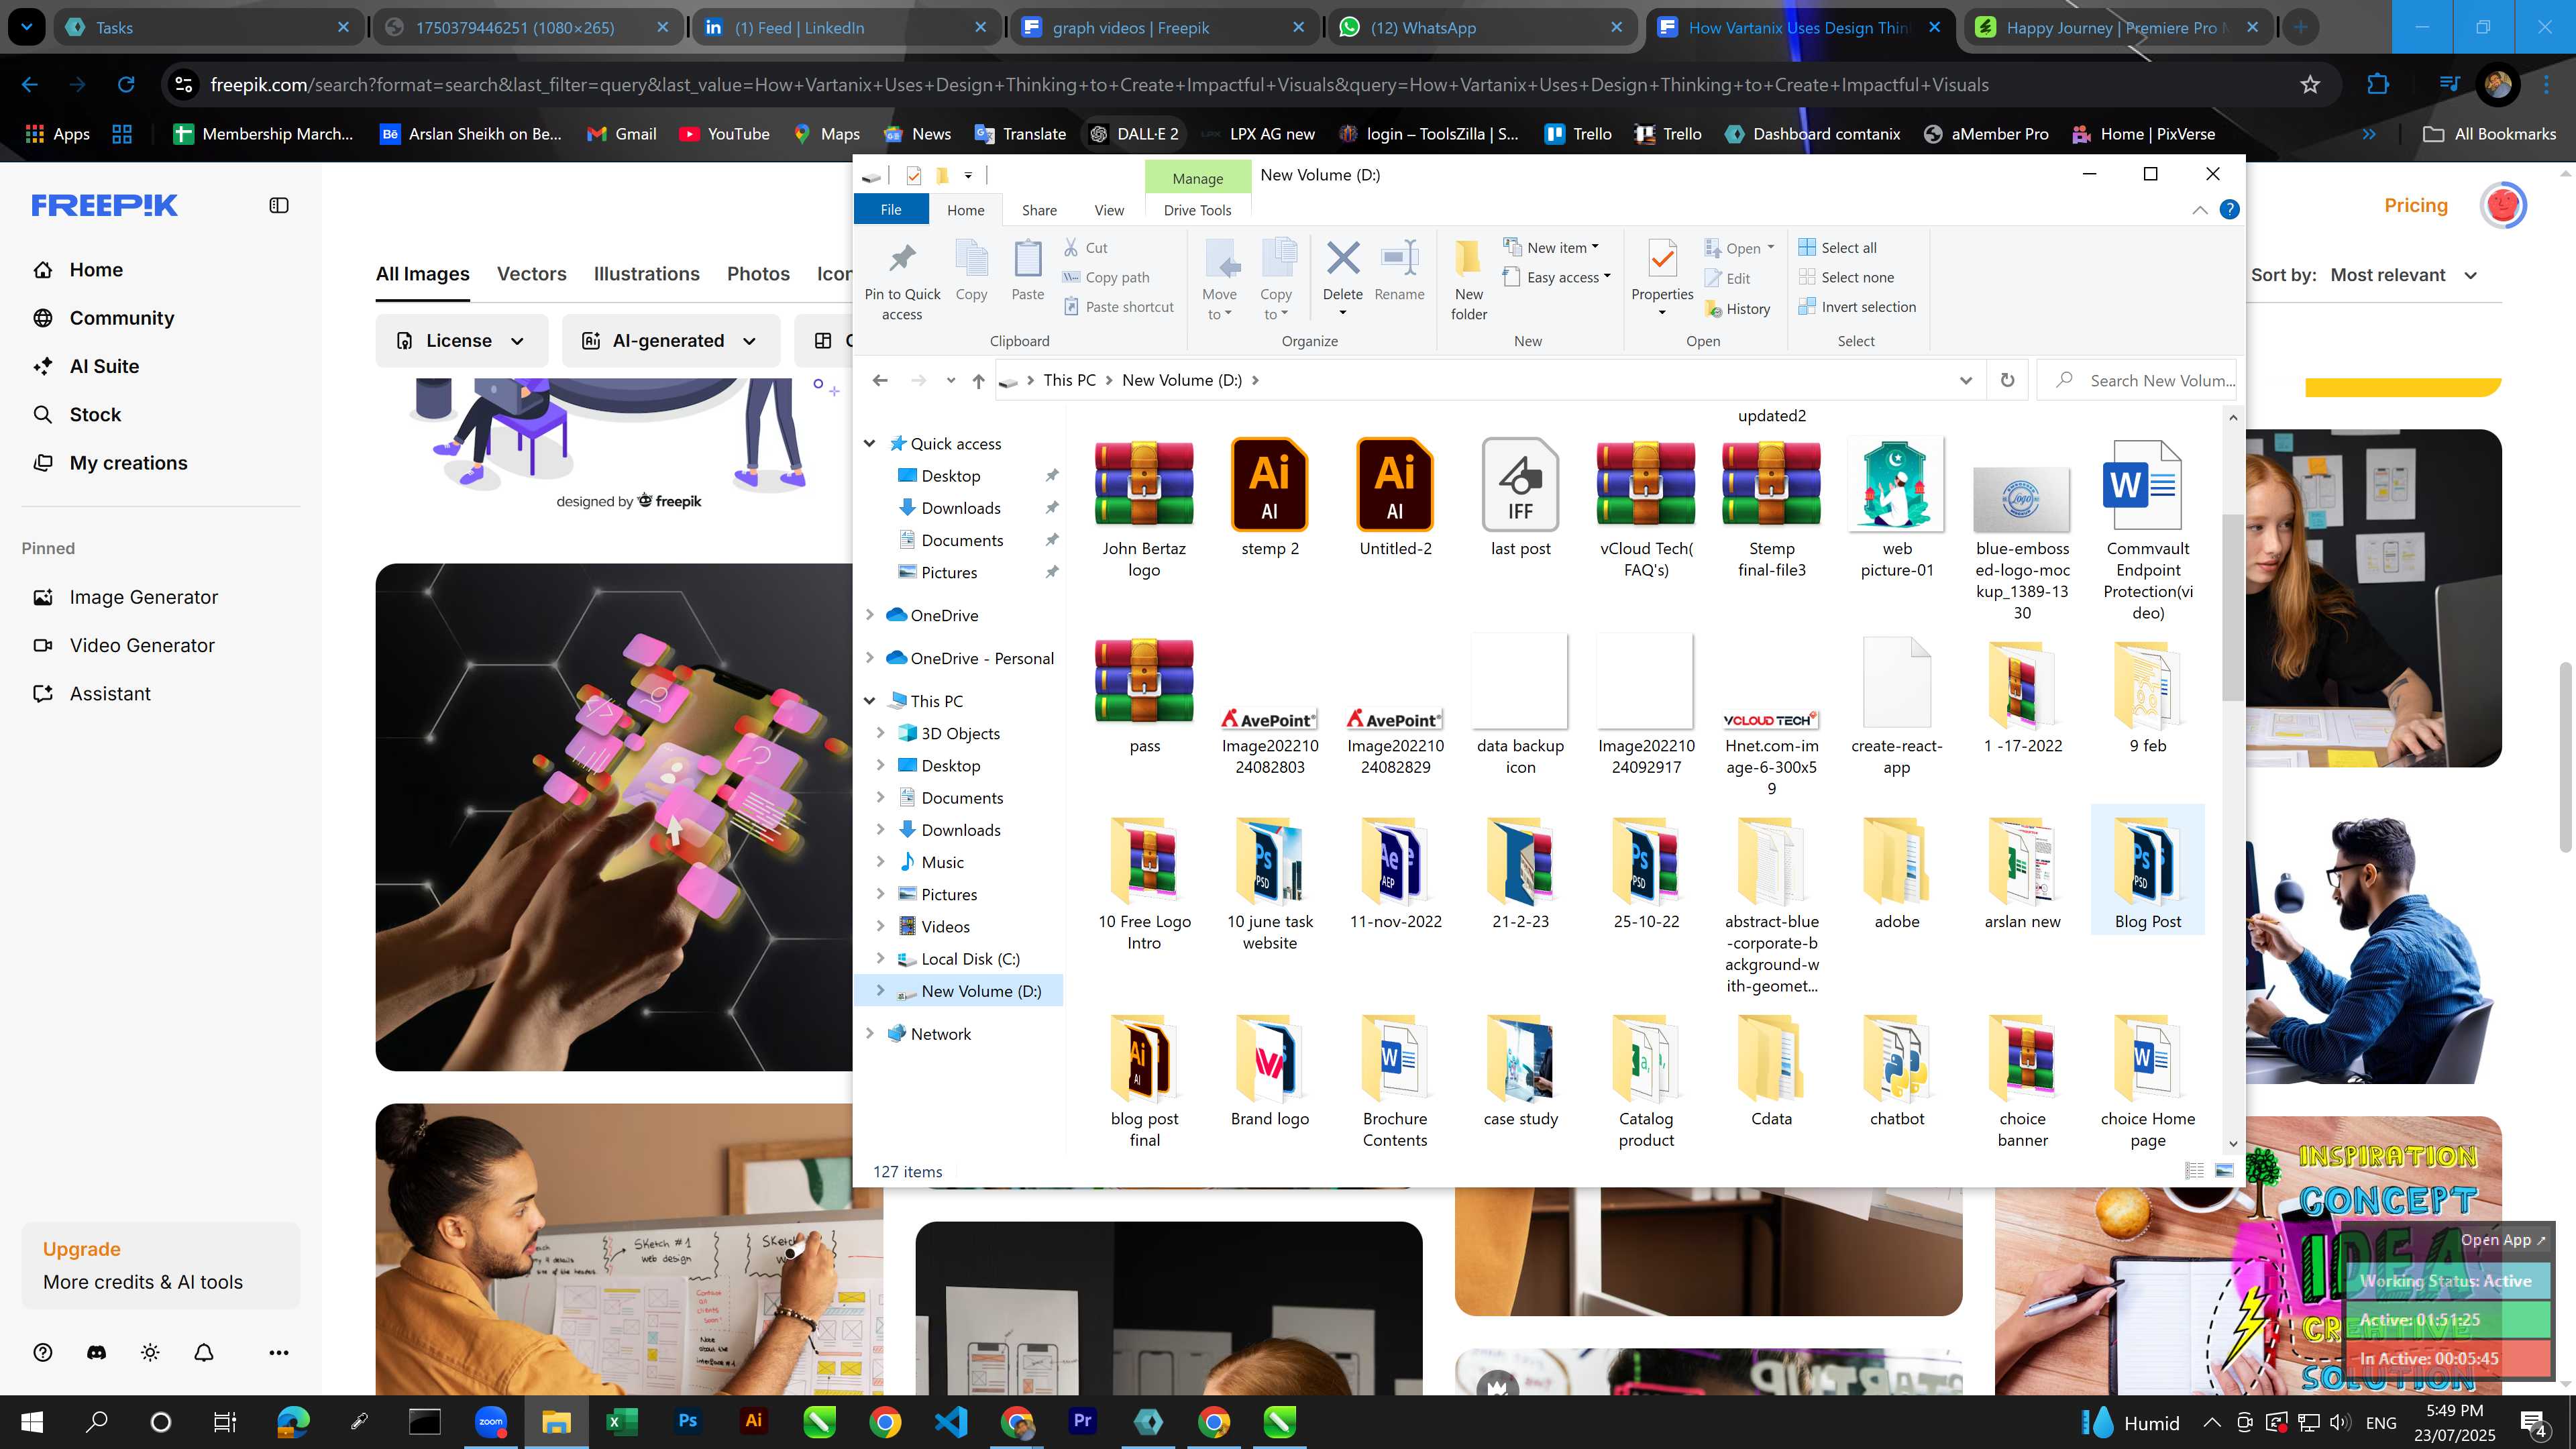Collapse the Explorer ribbon with chevron
The width and height of the screenshot is (2576, 1449).
[2200, 210]
